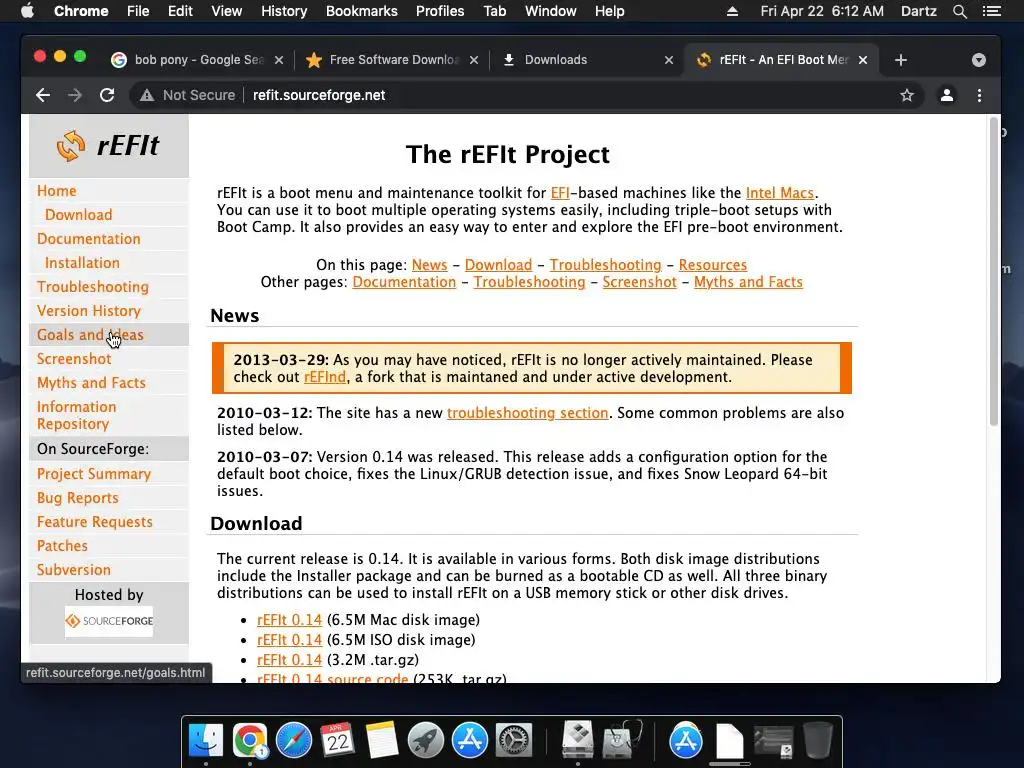The width and height of the screenshot is (1024, 768).
Task: Click the SourceForge hosted-by logo
Action: 109,621
